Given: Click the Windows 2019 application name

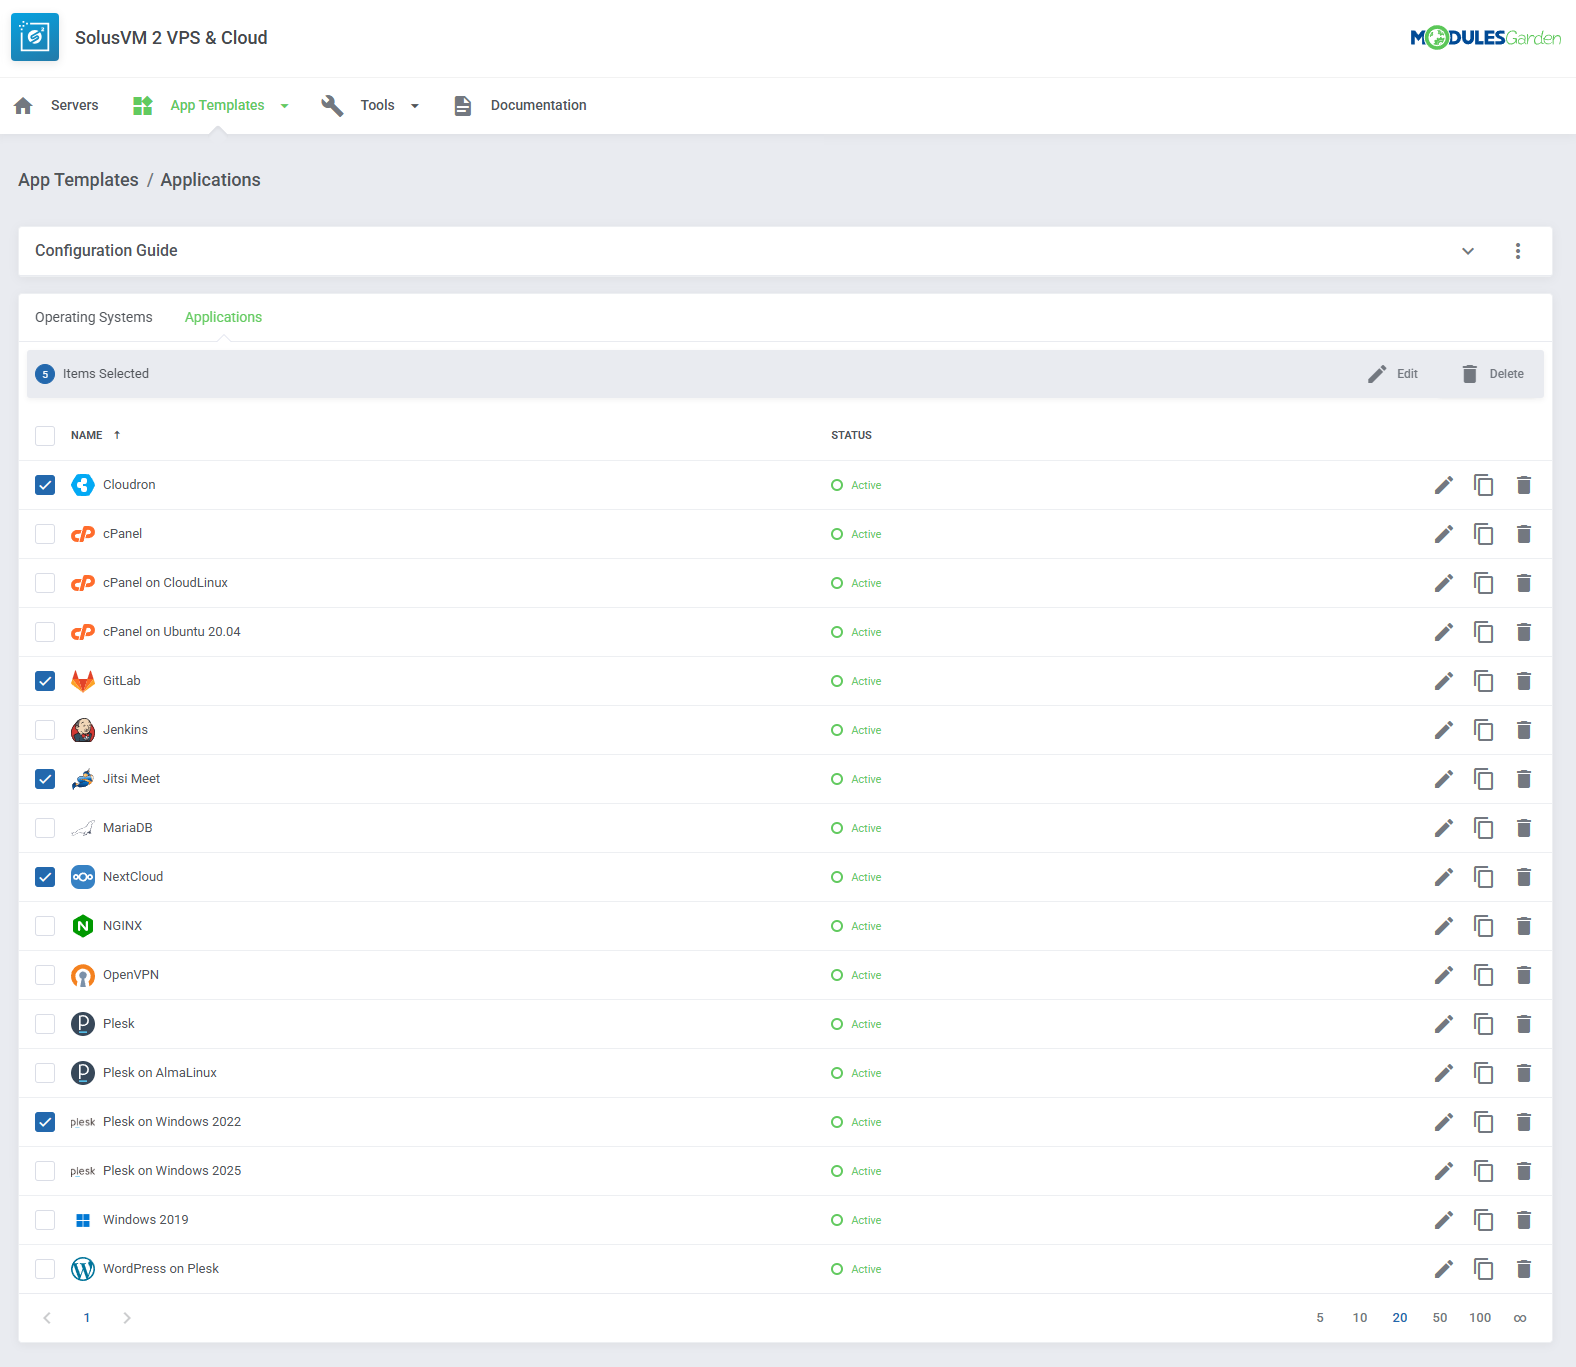Looking at the screenshot, I should pos(146,1220).
